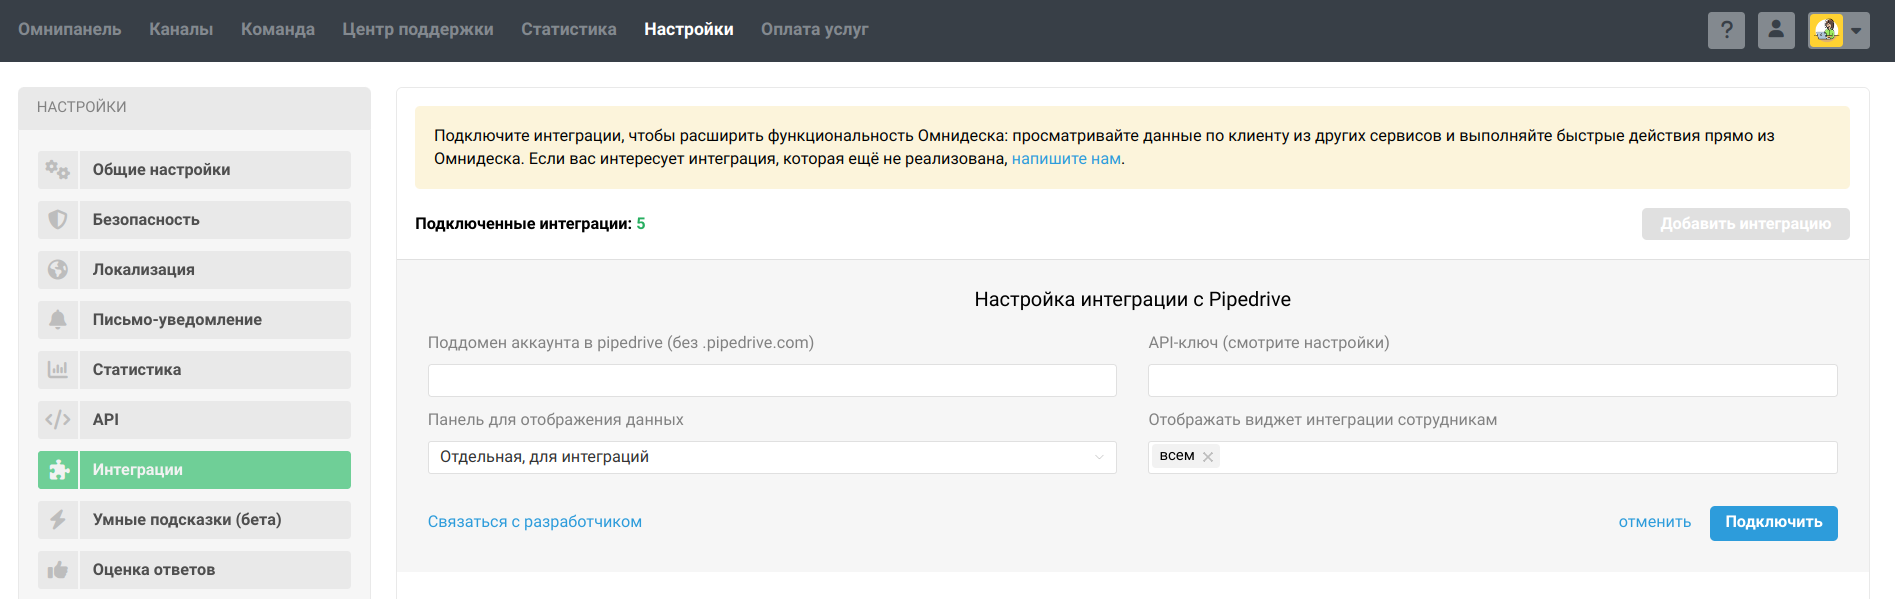
Task: Click the staff widget visibility tag field
Action: (1493, 457)
